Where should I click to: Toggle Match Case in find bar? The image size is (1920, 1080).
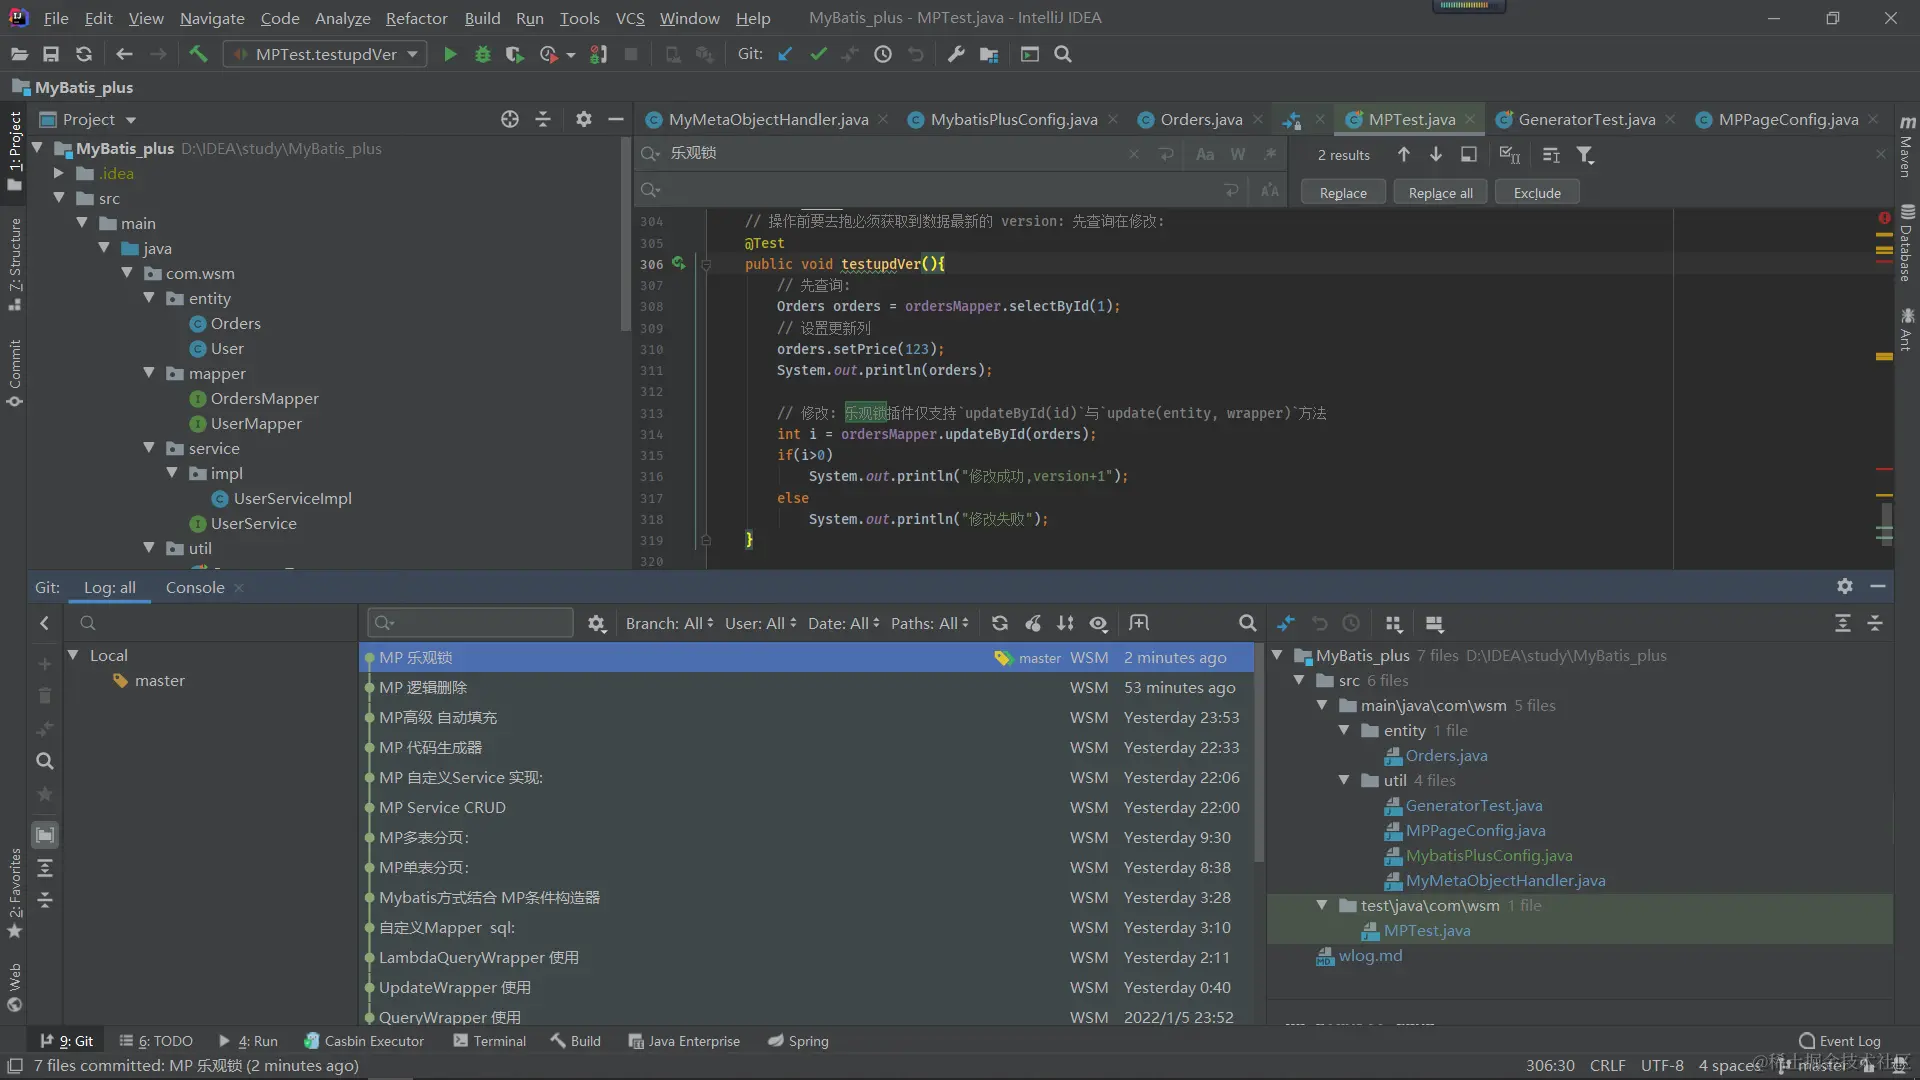click(1205, 154)
